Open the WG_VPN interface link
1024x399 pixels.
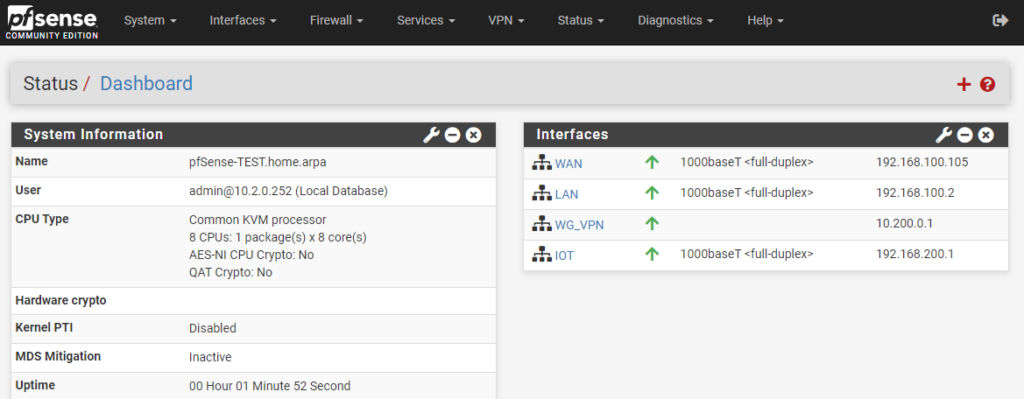[579, 225]
